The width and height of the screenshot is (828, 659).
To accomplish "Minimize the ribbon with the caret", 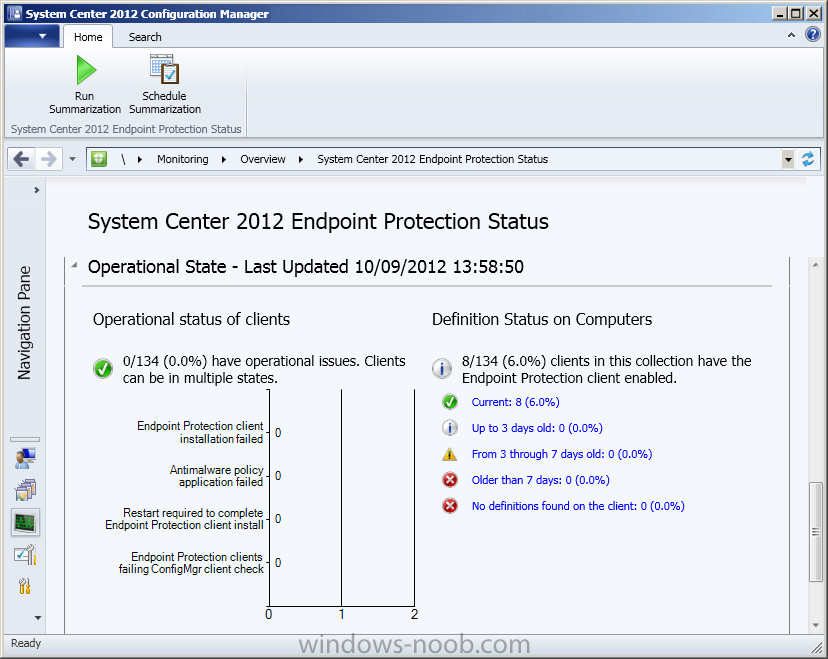I will [791, 35].
